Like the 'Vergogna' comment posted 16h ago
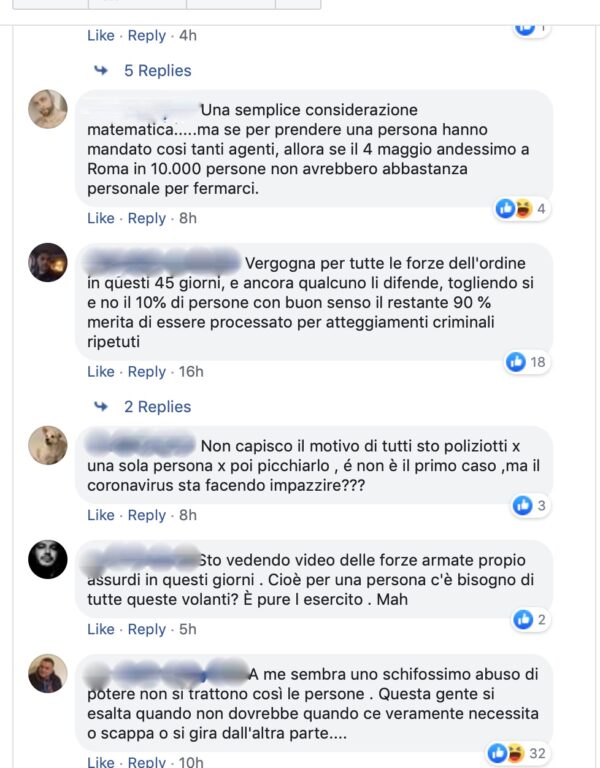 [100, 371]
